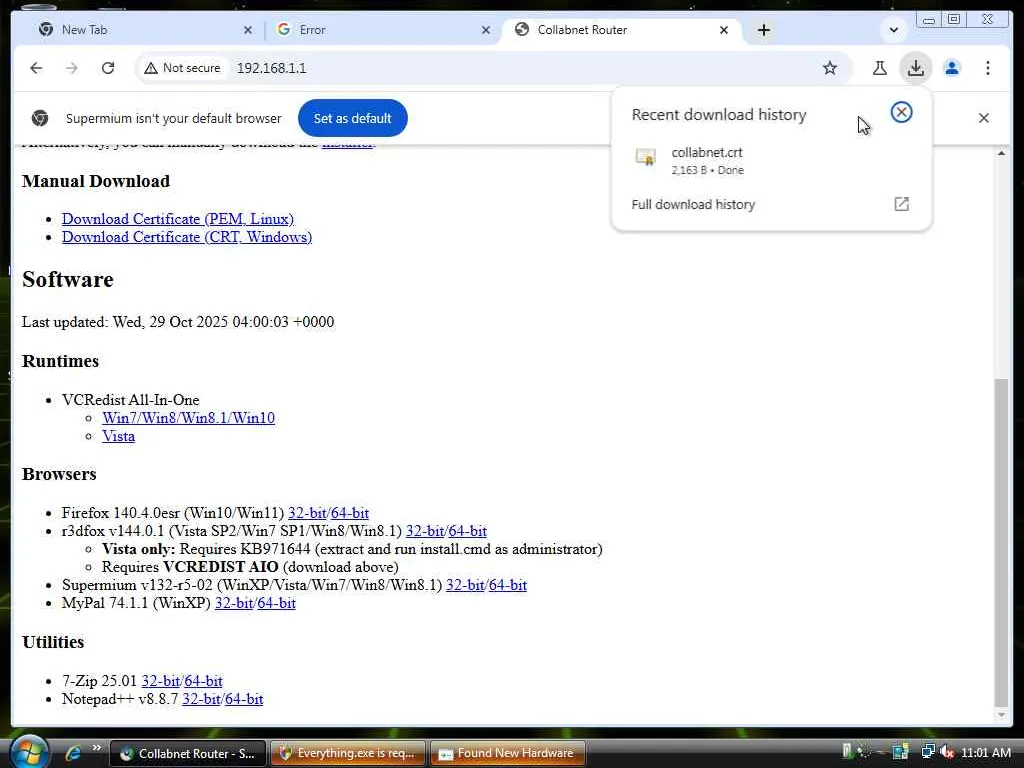
Task: Go back to the previous page
Action: [36, 68]
